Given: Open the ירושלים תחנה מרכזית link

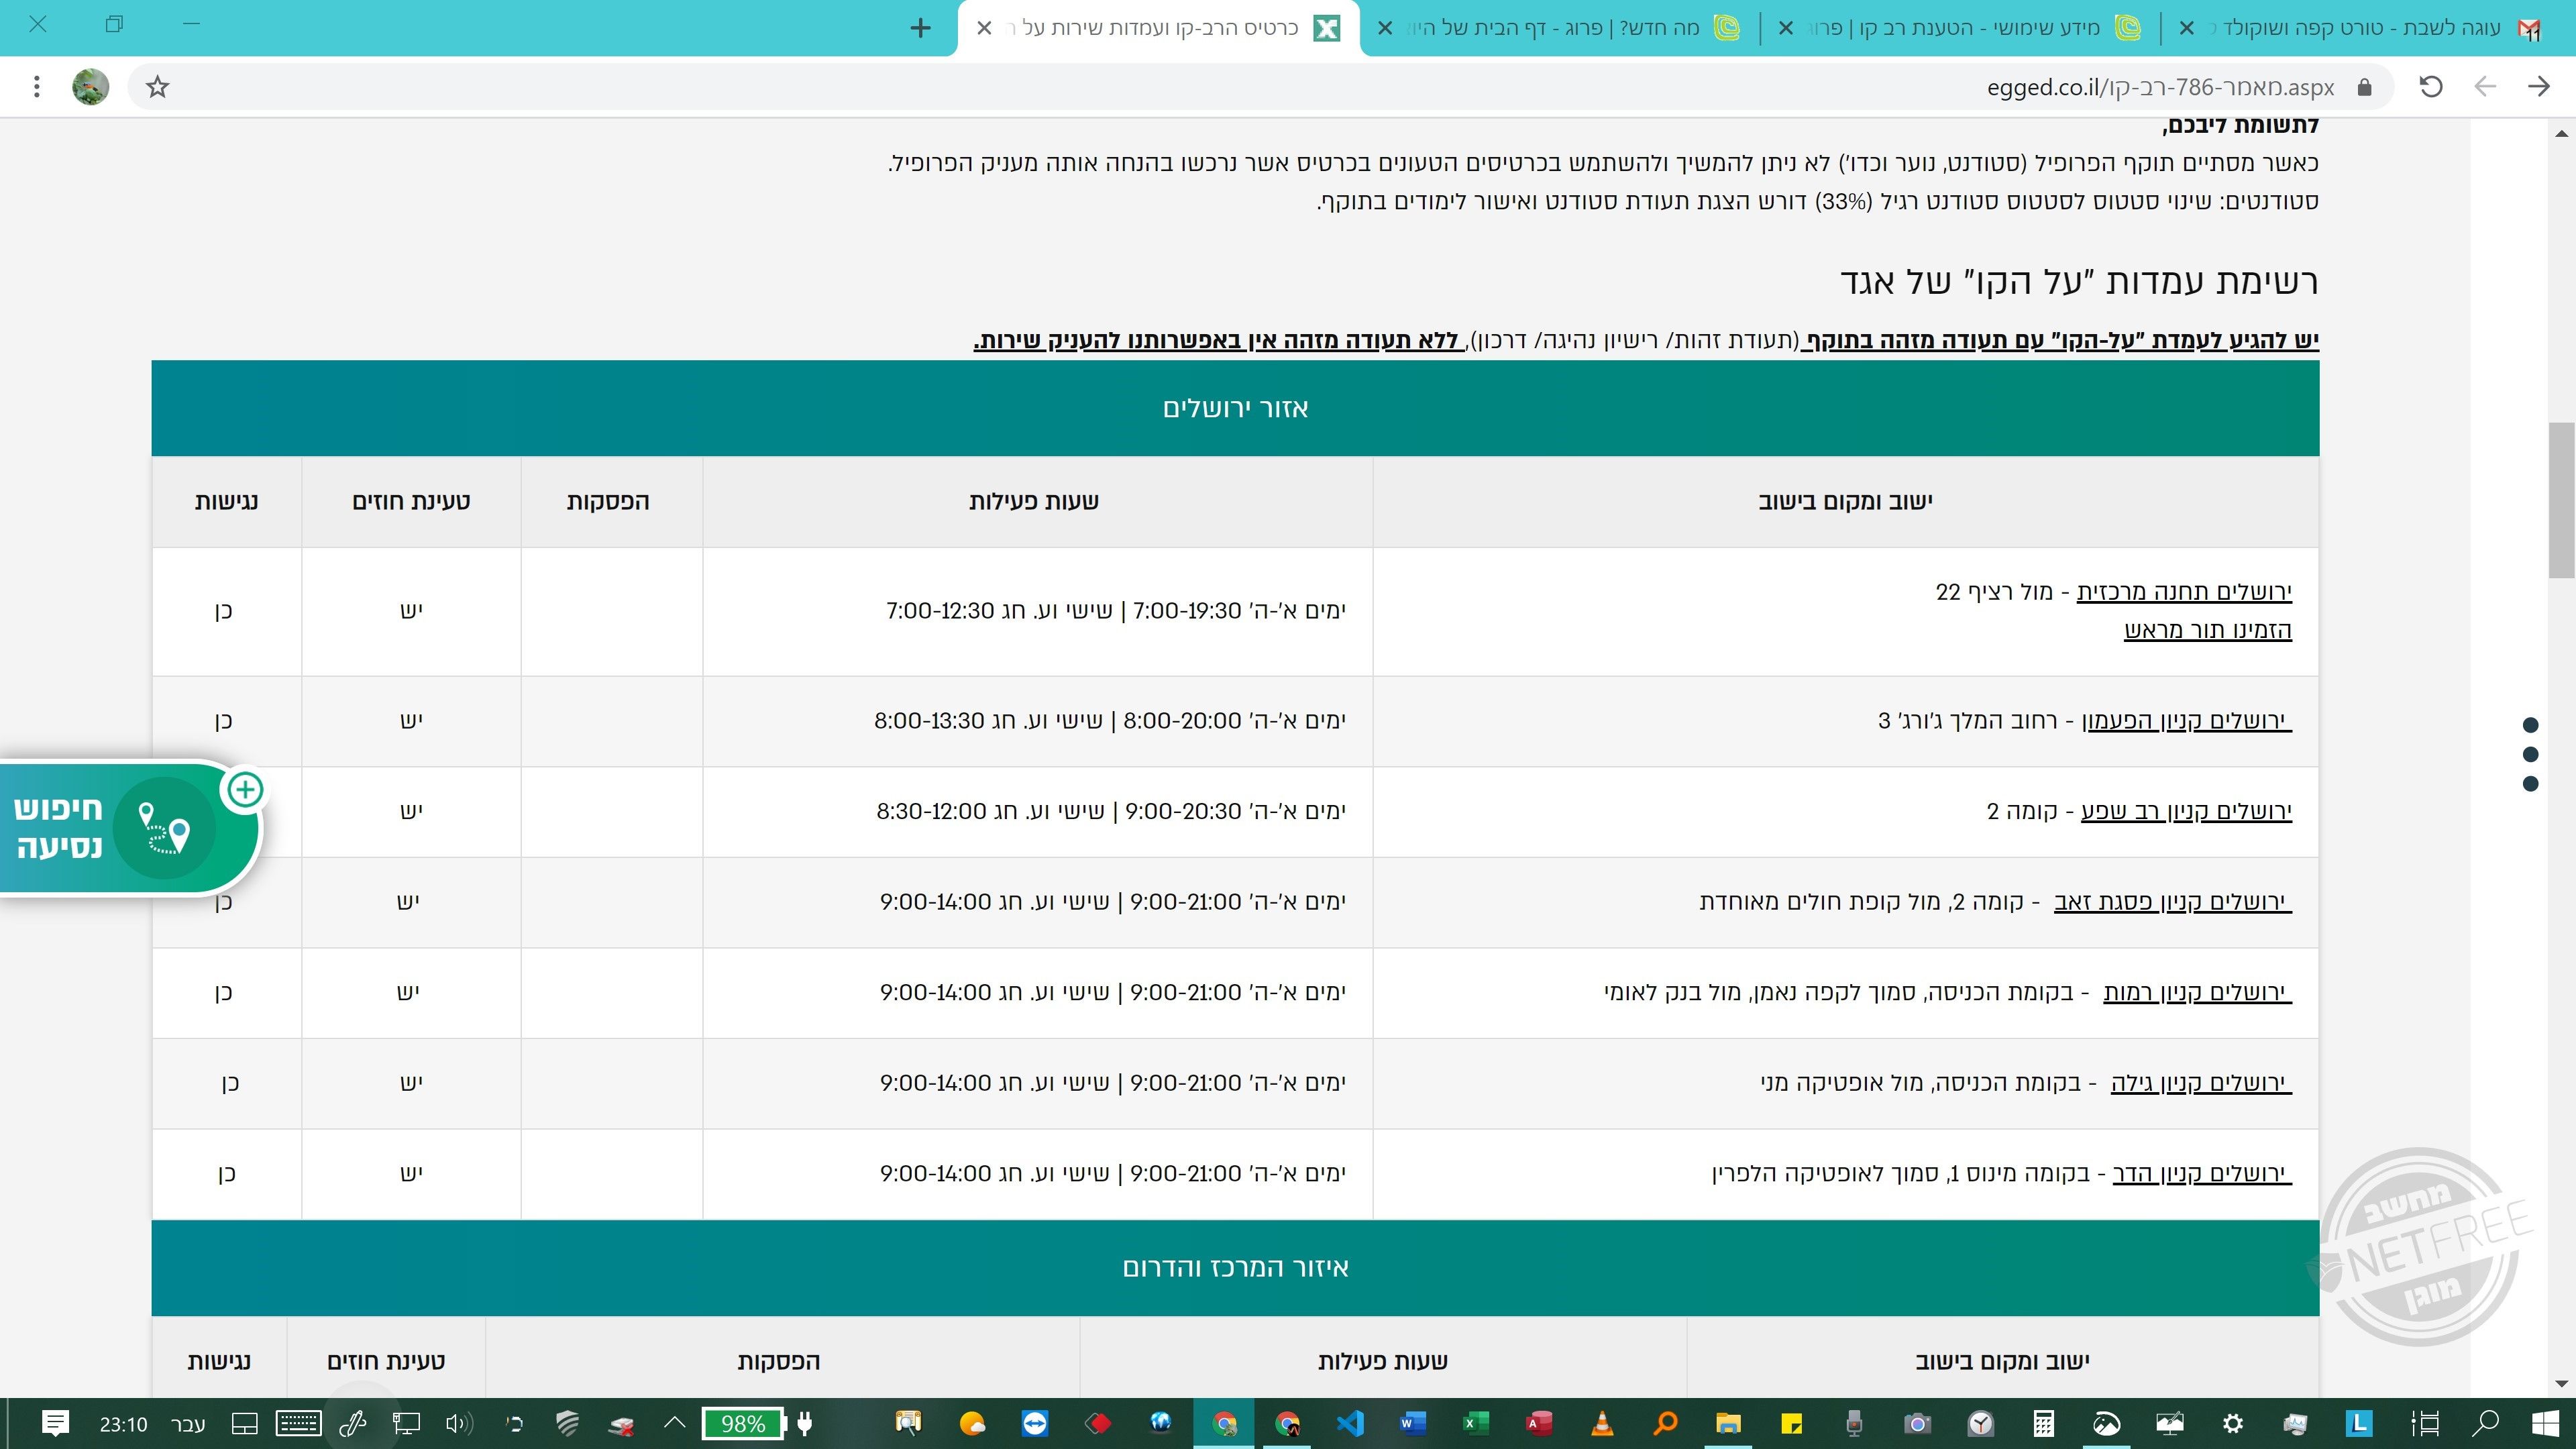Looking at the screenshot, I should point(2184,592).
